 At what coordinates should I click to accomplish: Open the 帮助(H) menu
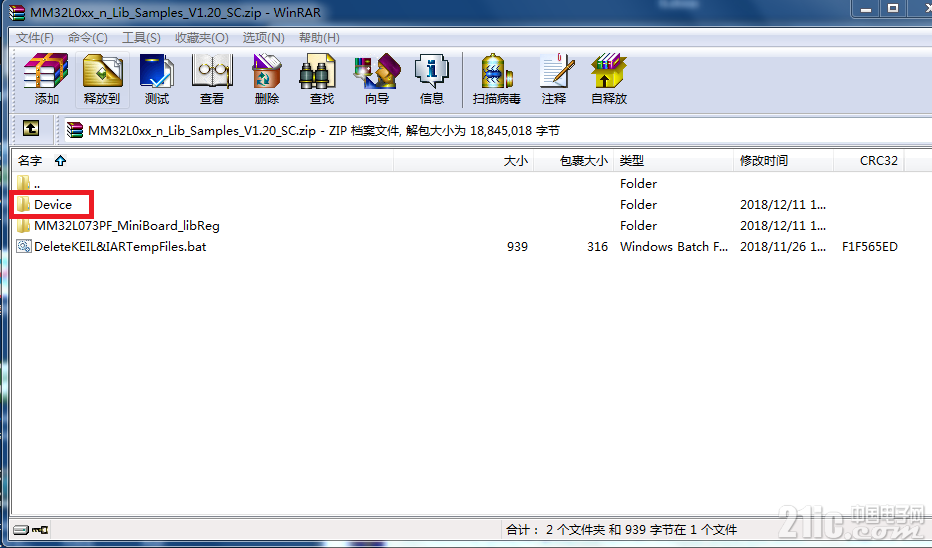[319, 37]
